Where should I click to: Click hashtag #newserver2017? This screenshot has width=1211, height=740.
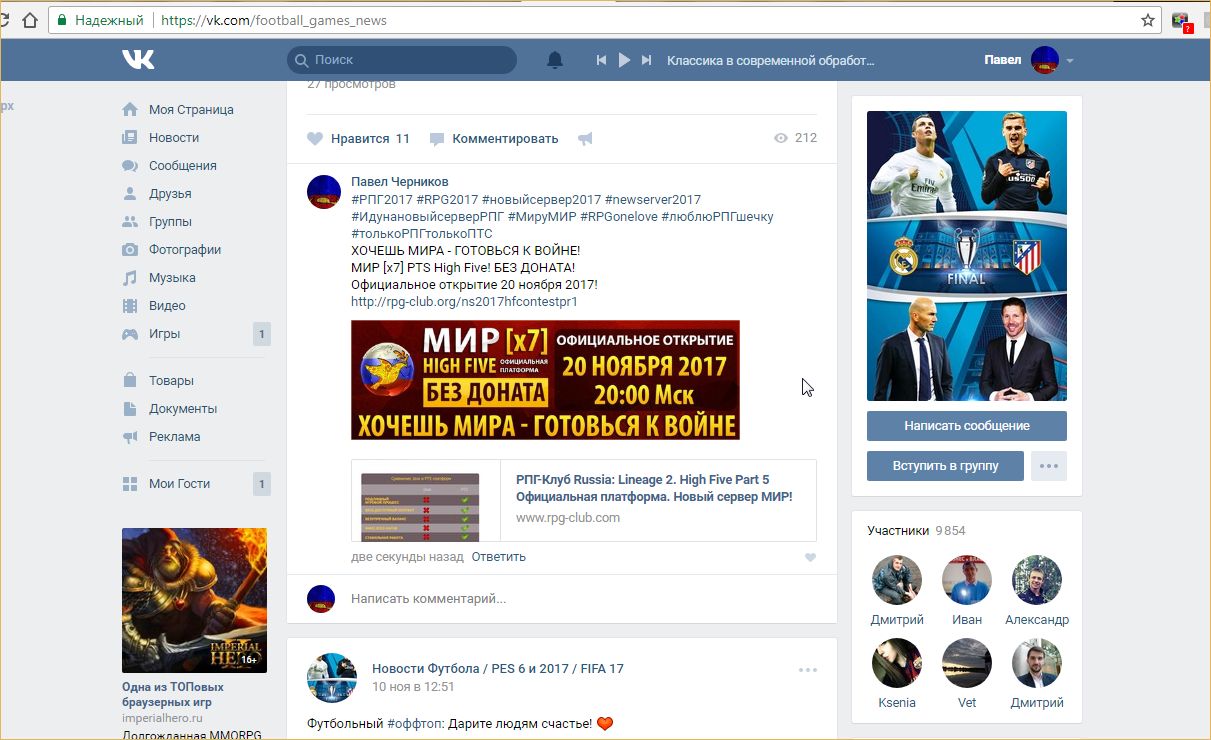click(x=653, y=200)
